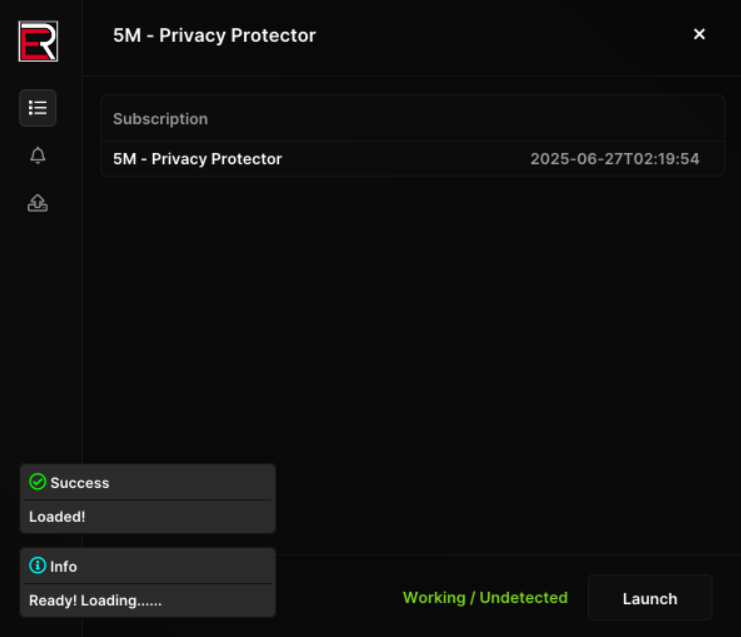Click the ER logo in the sidebar
This screenshot has height=637, width=741.
pos(38,42)
